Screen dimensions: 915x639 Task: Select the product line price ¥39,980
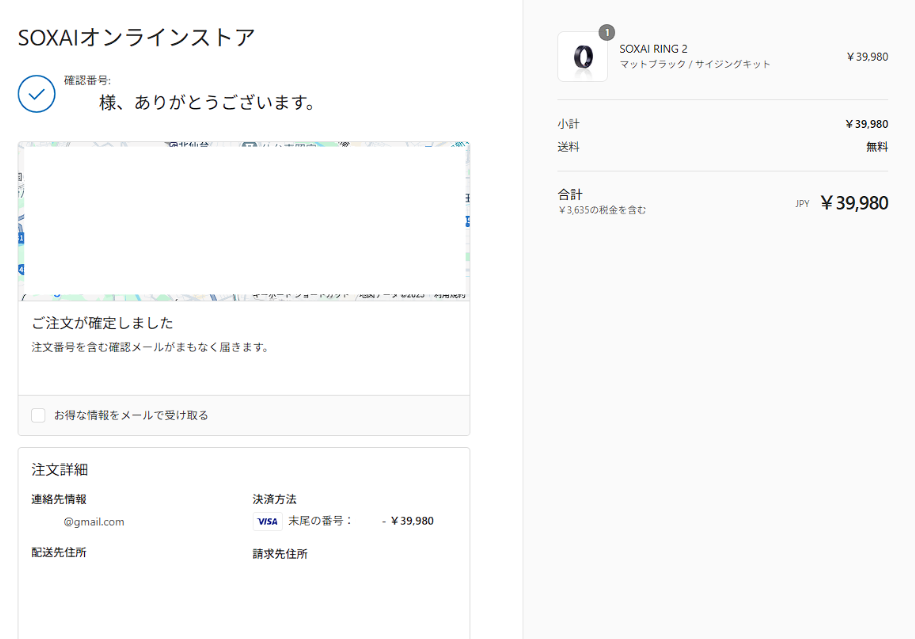pos(867,57)
